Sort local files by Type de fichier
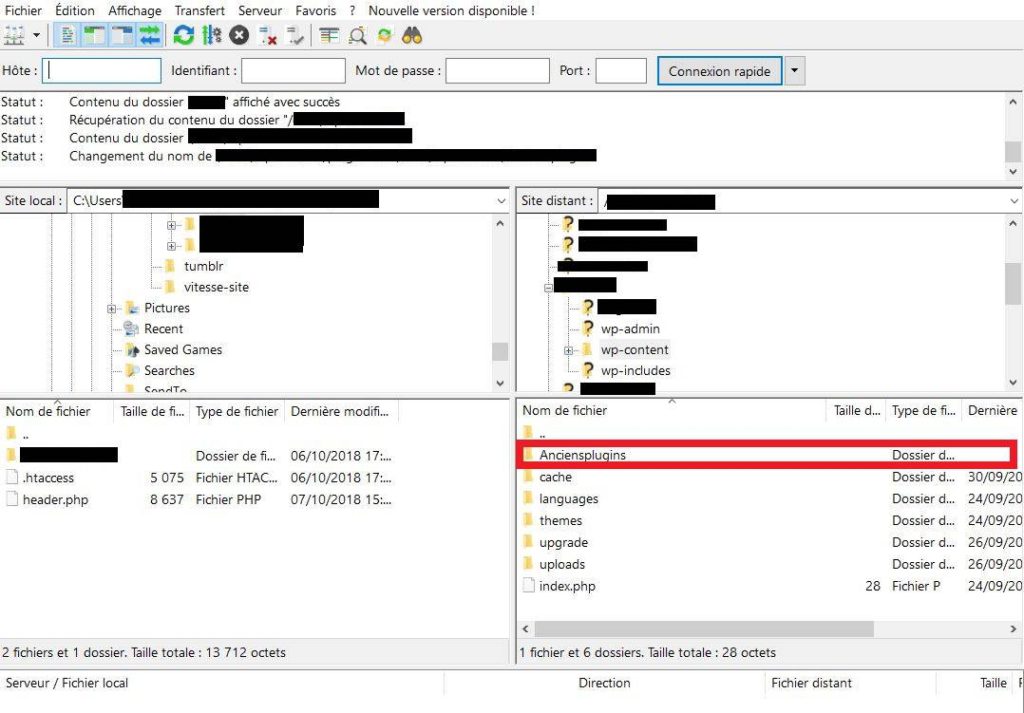 [x=237, y=411]
